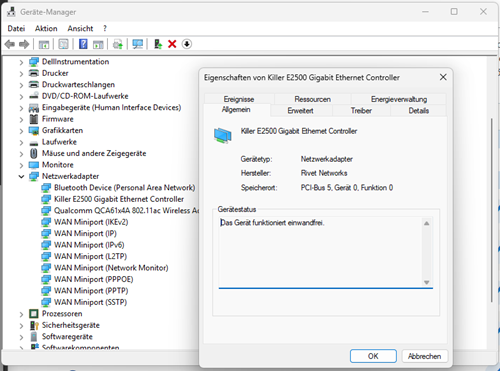Open the Properties toolbar icon
Viewport: 500px width, 371px height.
63,44
